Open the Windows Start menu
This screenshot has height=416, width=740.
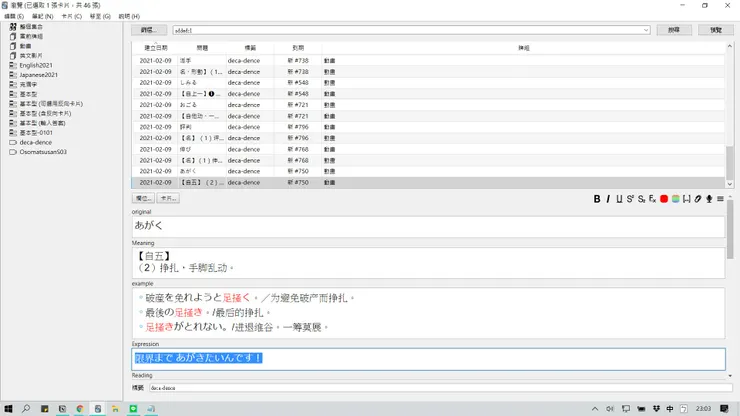click(8, 409)
